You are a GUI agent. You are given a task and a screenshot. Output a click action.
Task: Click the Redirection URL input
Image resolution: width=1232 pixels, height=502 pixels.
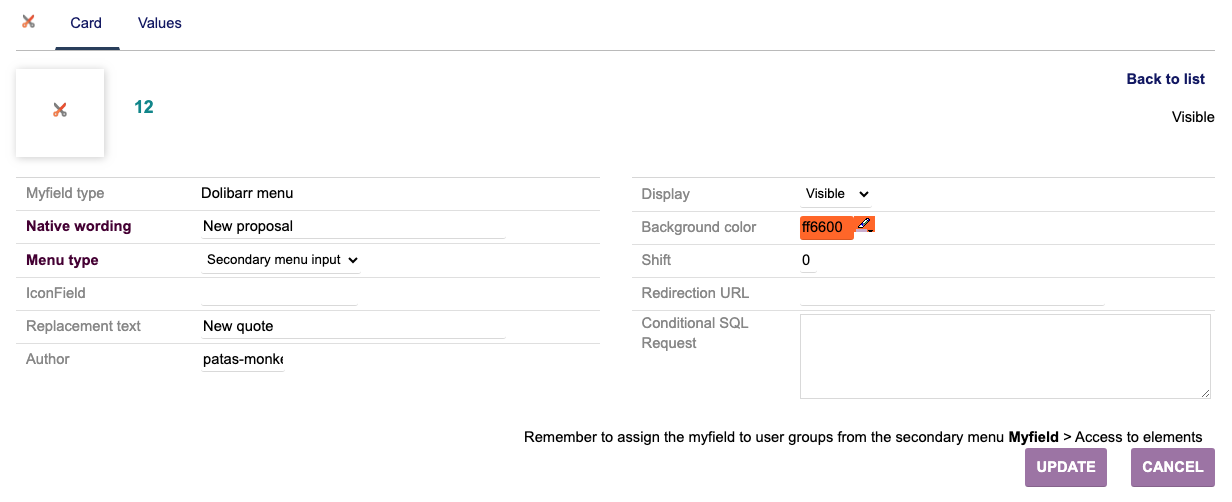click(x=951, y=293)
